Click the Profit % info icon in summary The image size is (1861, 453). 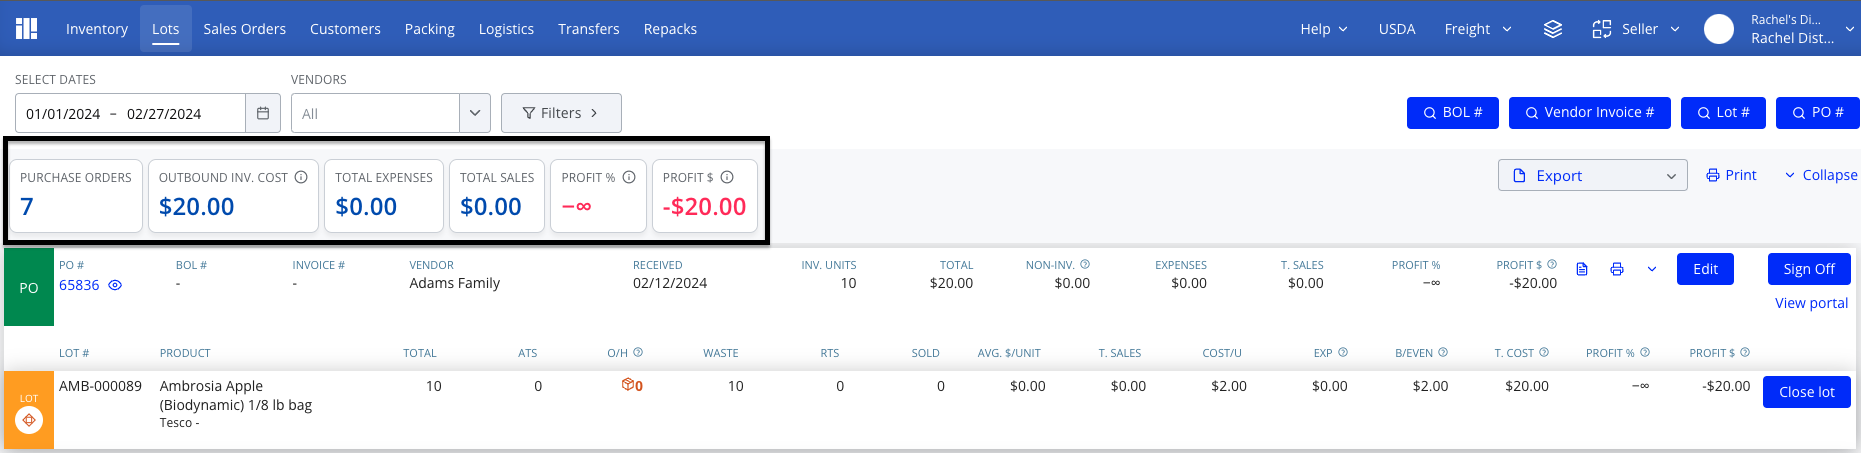coord(629,177)
